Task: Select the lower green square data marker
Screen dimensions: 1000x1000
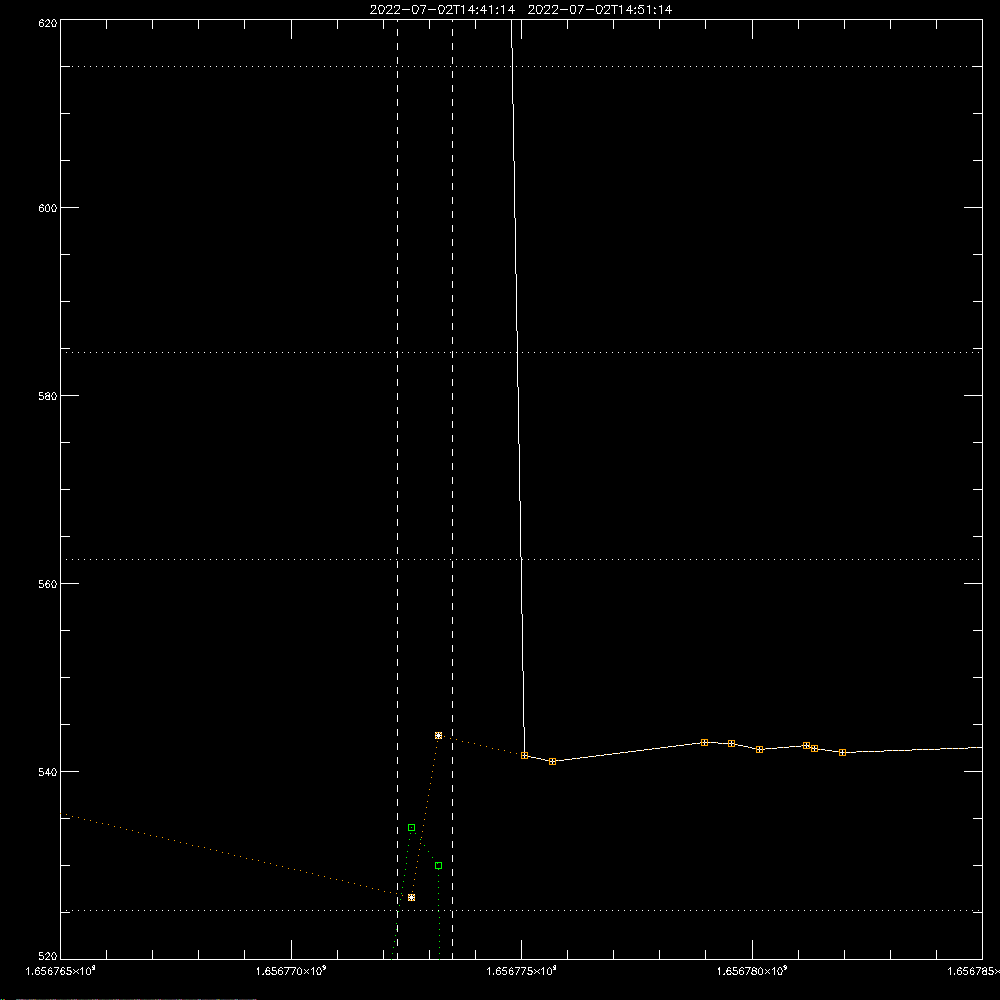Action: 438,865
